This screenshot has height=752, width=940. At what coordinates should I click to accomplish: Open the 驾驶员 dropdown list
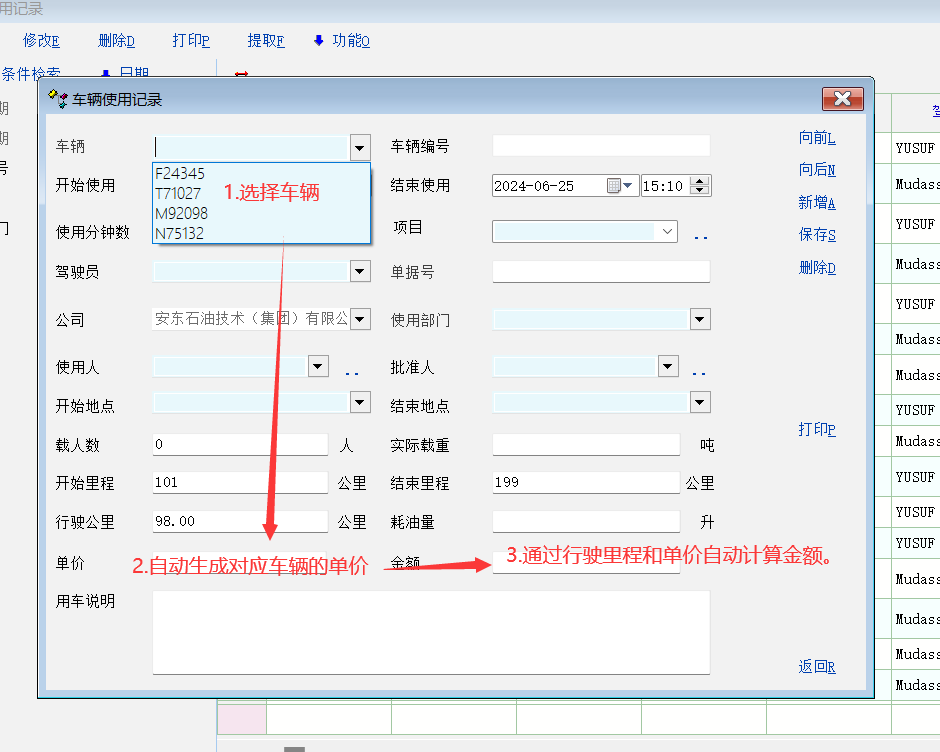(360, 271)
